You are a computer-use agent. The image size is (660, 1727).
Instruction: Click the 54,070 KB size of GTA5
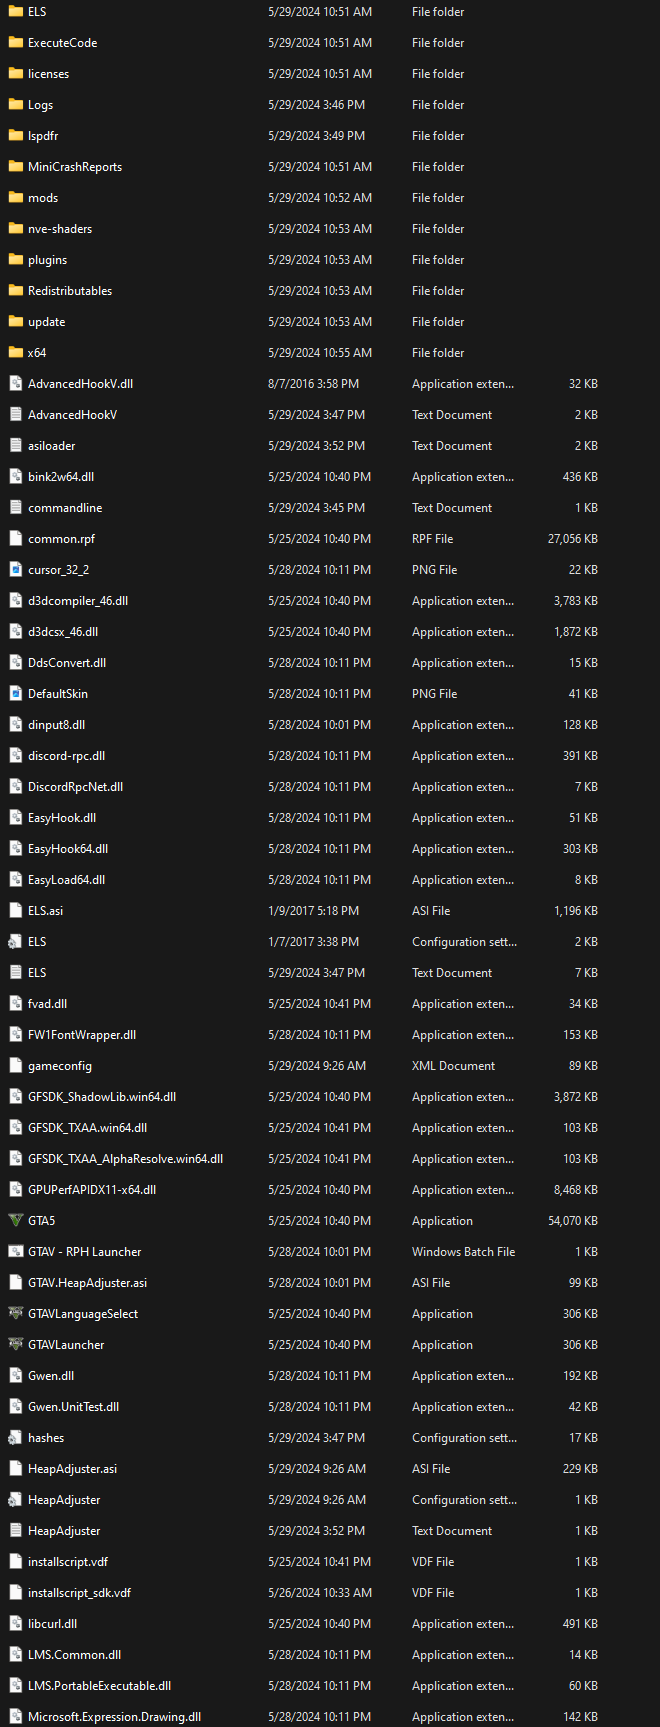[x=573, y=1221]
